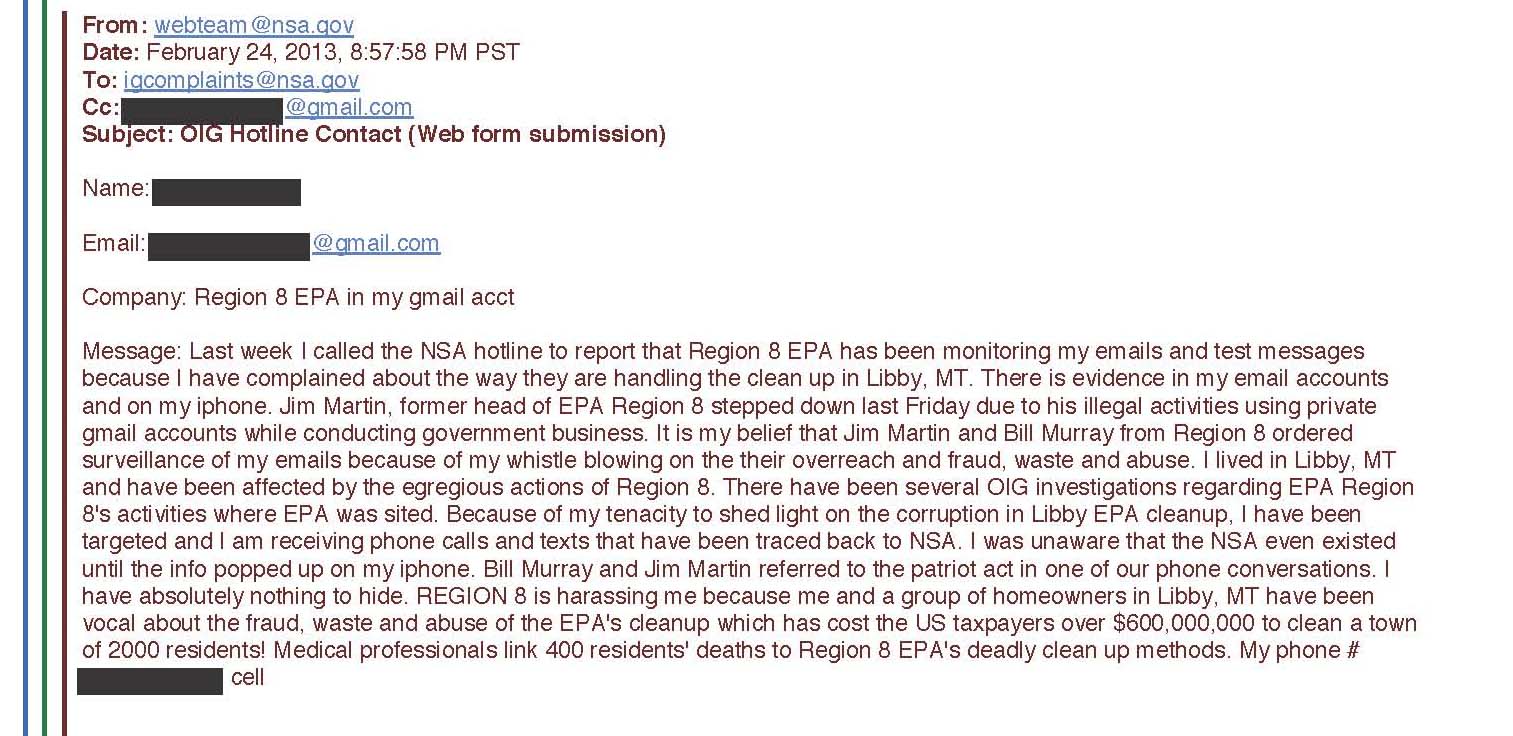The height and width of the screenshot is (736, 1513).
Task: Open the webteam@nsa.gov sender link
Action: [x=254, y=26]
